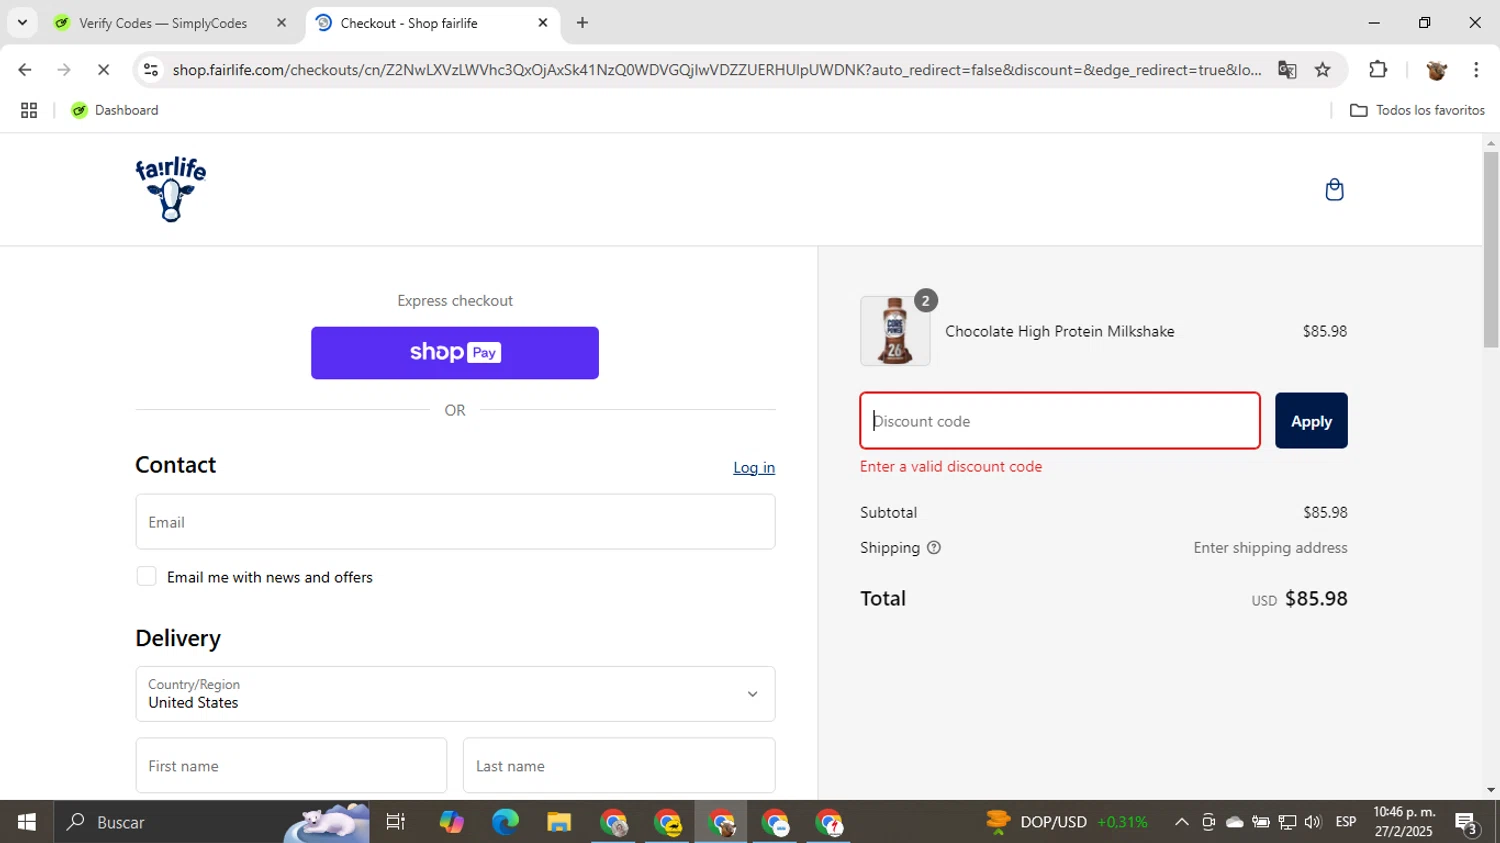Click the taskbar clock showing 10:46 p. m.
This screenshot has height=843, width=1500.
click(1404, 821)
